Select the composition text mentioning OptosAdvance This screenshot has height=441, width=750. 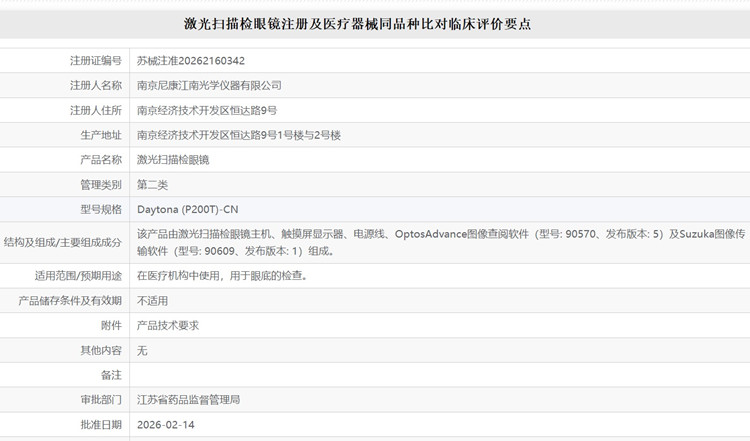click(441, 243)
